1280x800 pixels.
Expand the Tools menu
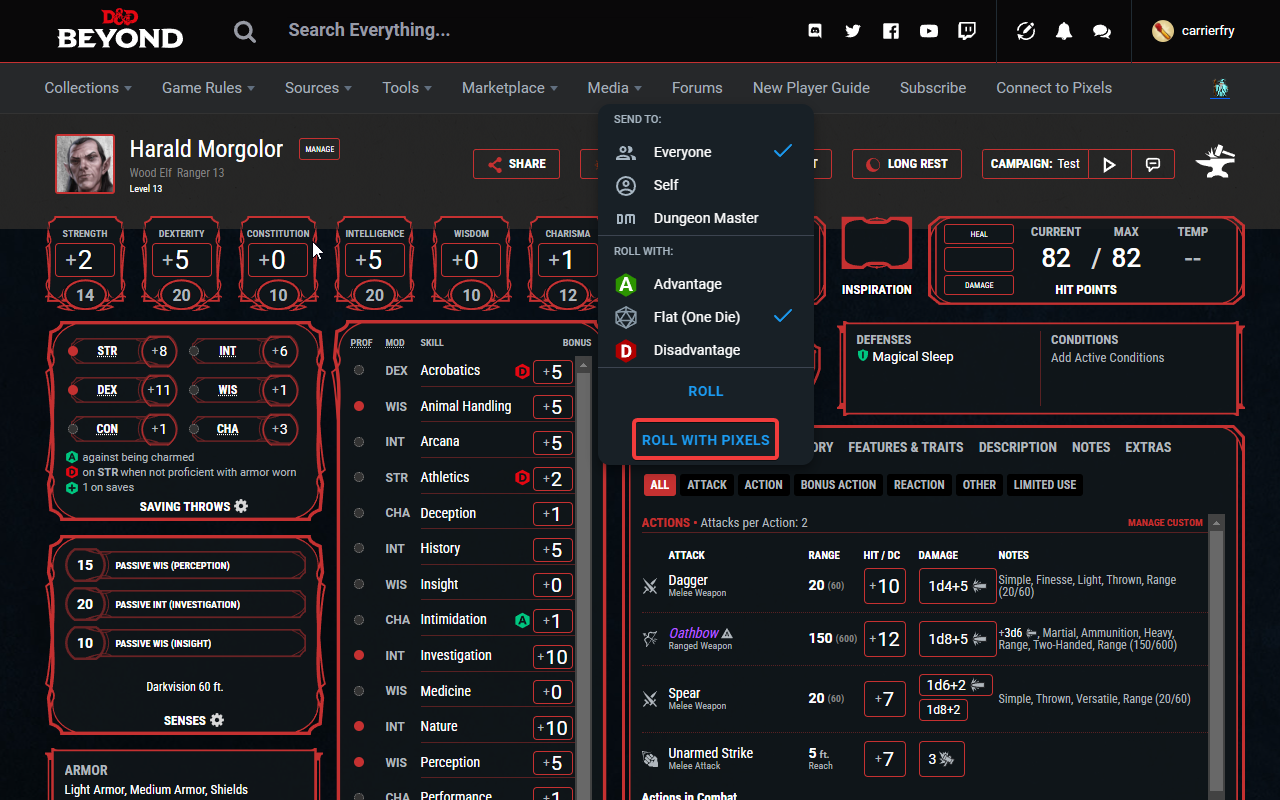406,88
